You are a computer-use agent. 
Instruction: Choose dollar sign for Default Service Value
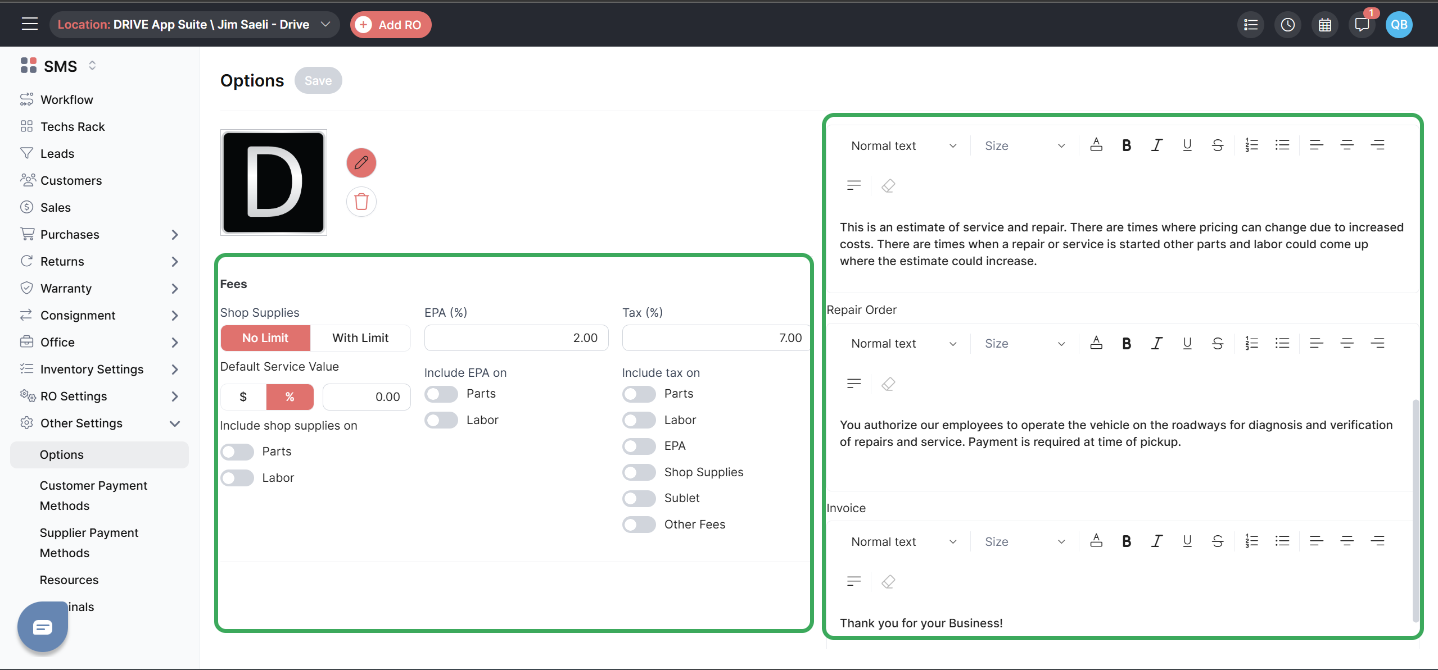[x=243, y=397]
